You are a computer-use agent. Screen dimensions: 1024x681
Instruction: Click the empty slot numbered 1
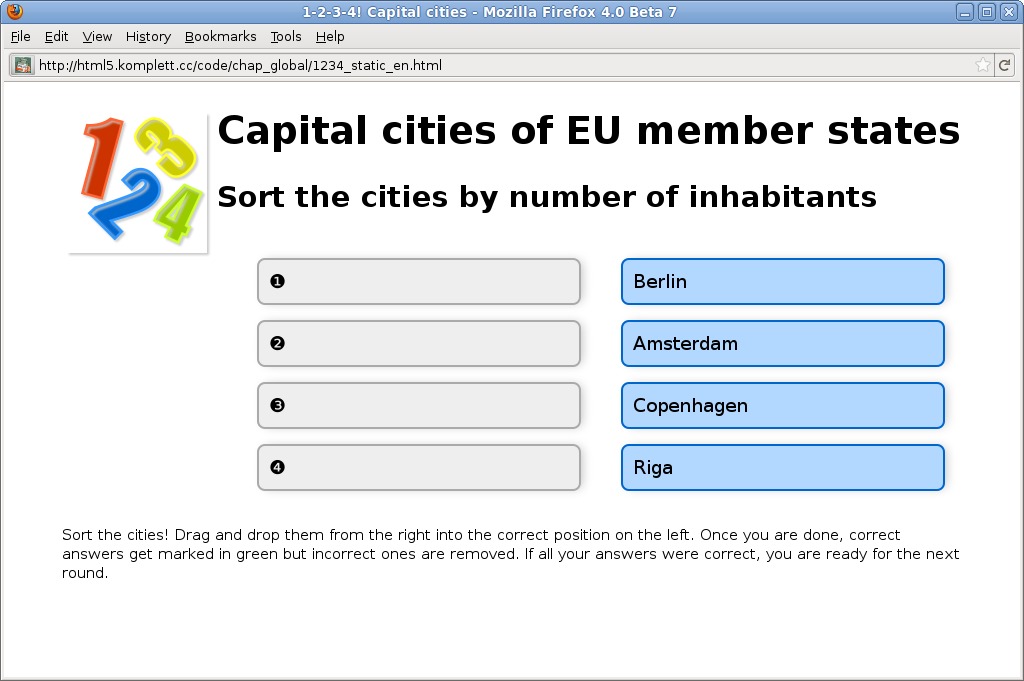pyautogui.click(x=418, y=281)
